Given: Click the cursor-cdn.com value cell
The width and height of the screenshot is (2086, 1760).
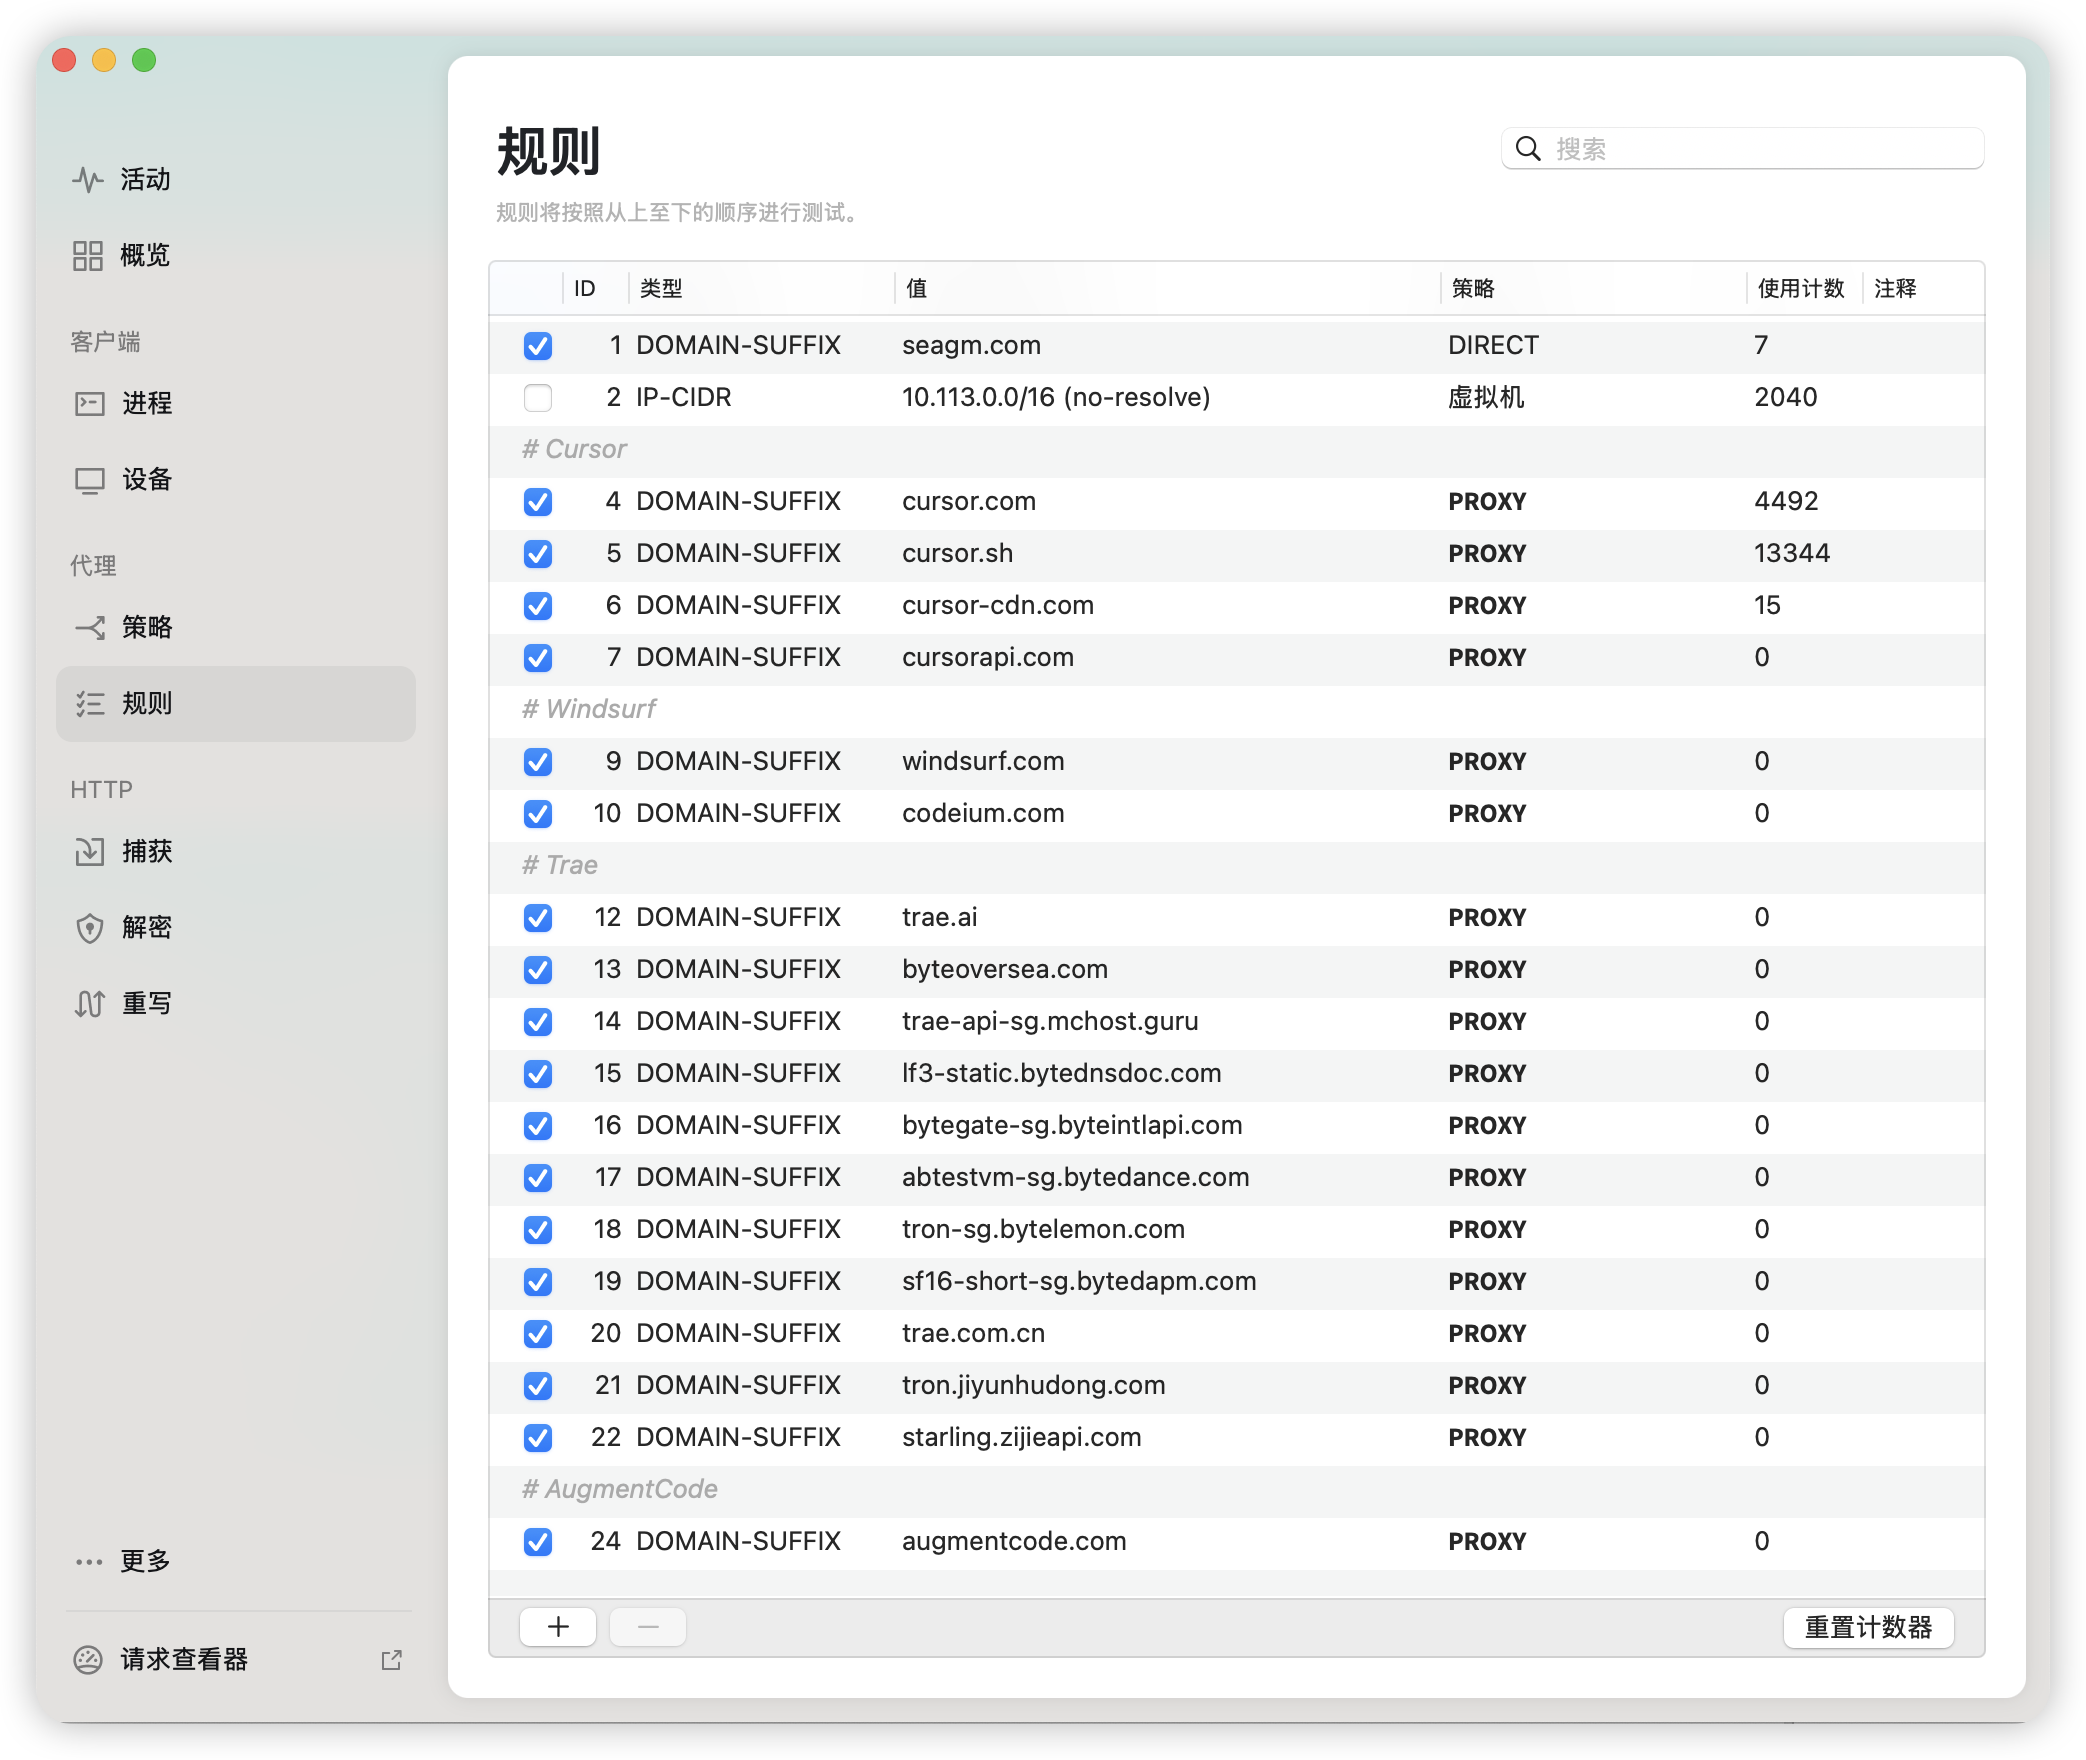Looking at the screenshot, I should click(x=998, y=606).
